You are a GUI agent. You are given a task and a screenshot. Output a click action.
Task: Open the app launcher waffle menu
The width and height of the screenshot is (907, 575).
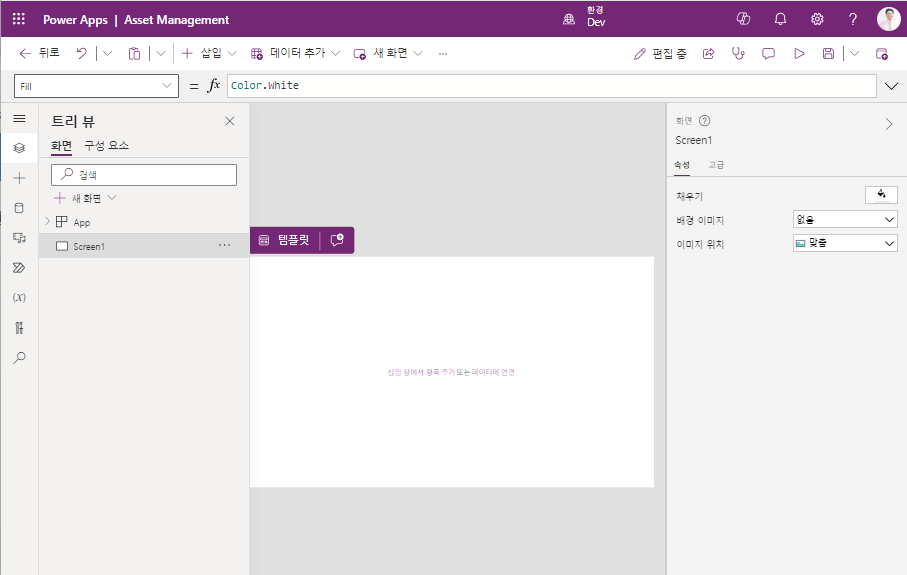click(19, 19)
